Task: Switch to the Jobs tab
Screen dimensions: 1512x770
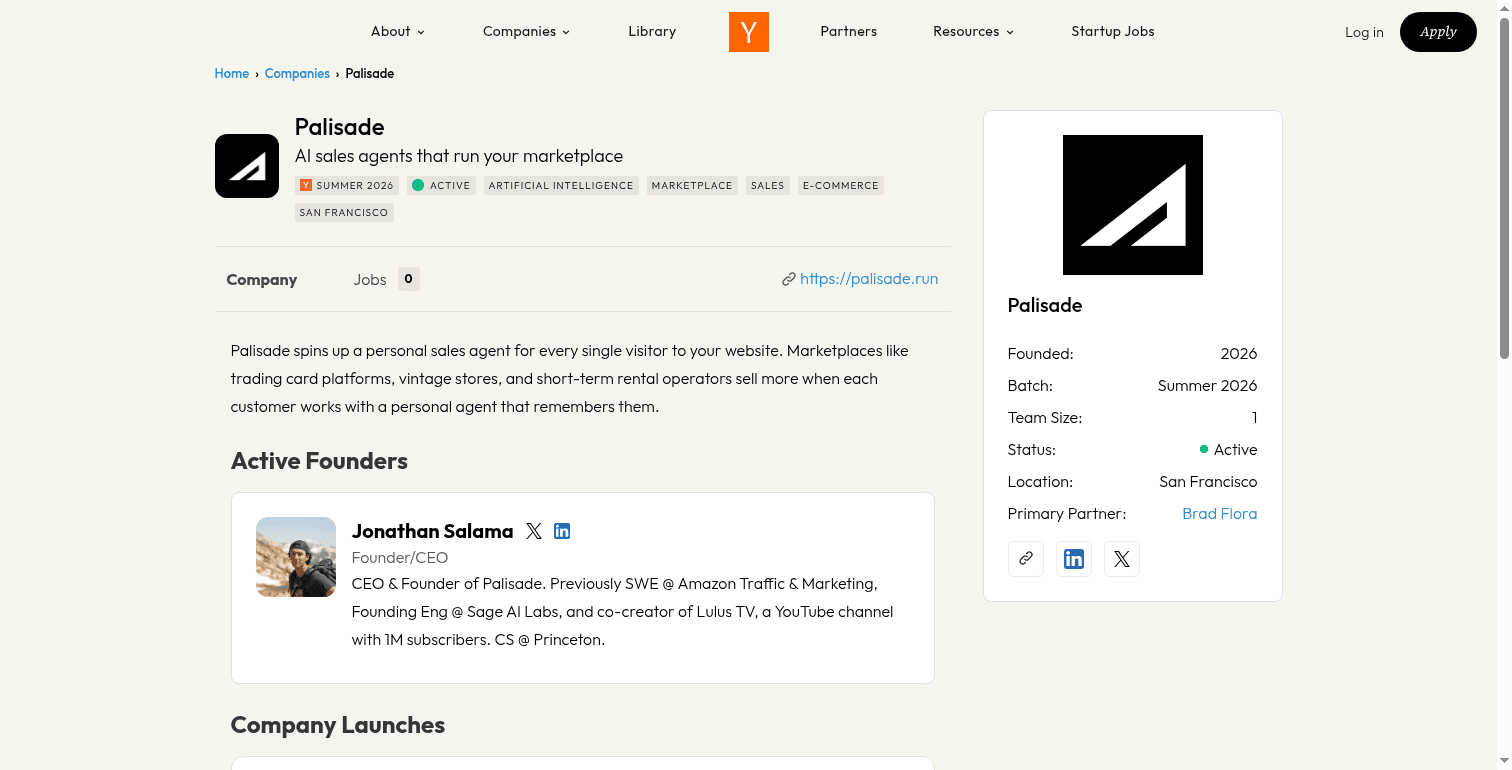Action: [386, 279]
